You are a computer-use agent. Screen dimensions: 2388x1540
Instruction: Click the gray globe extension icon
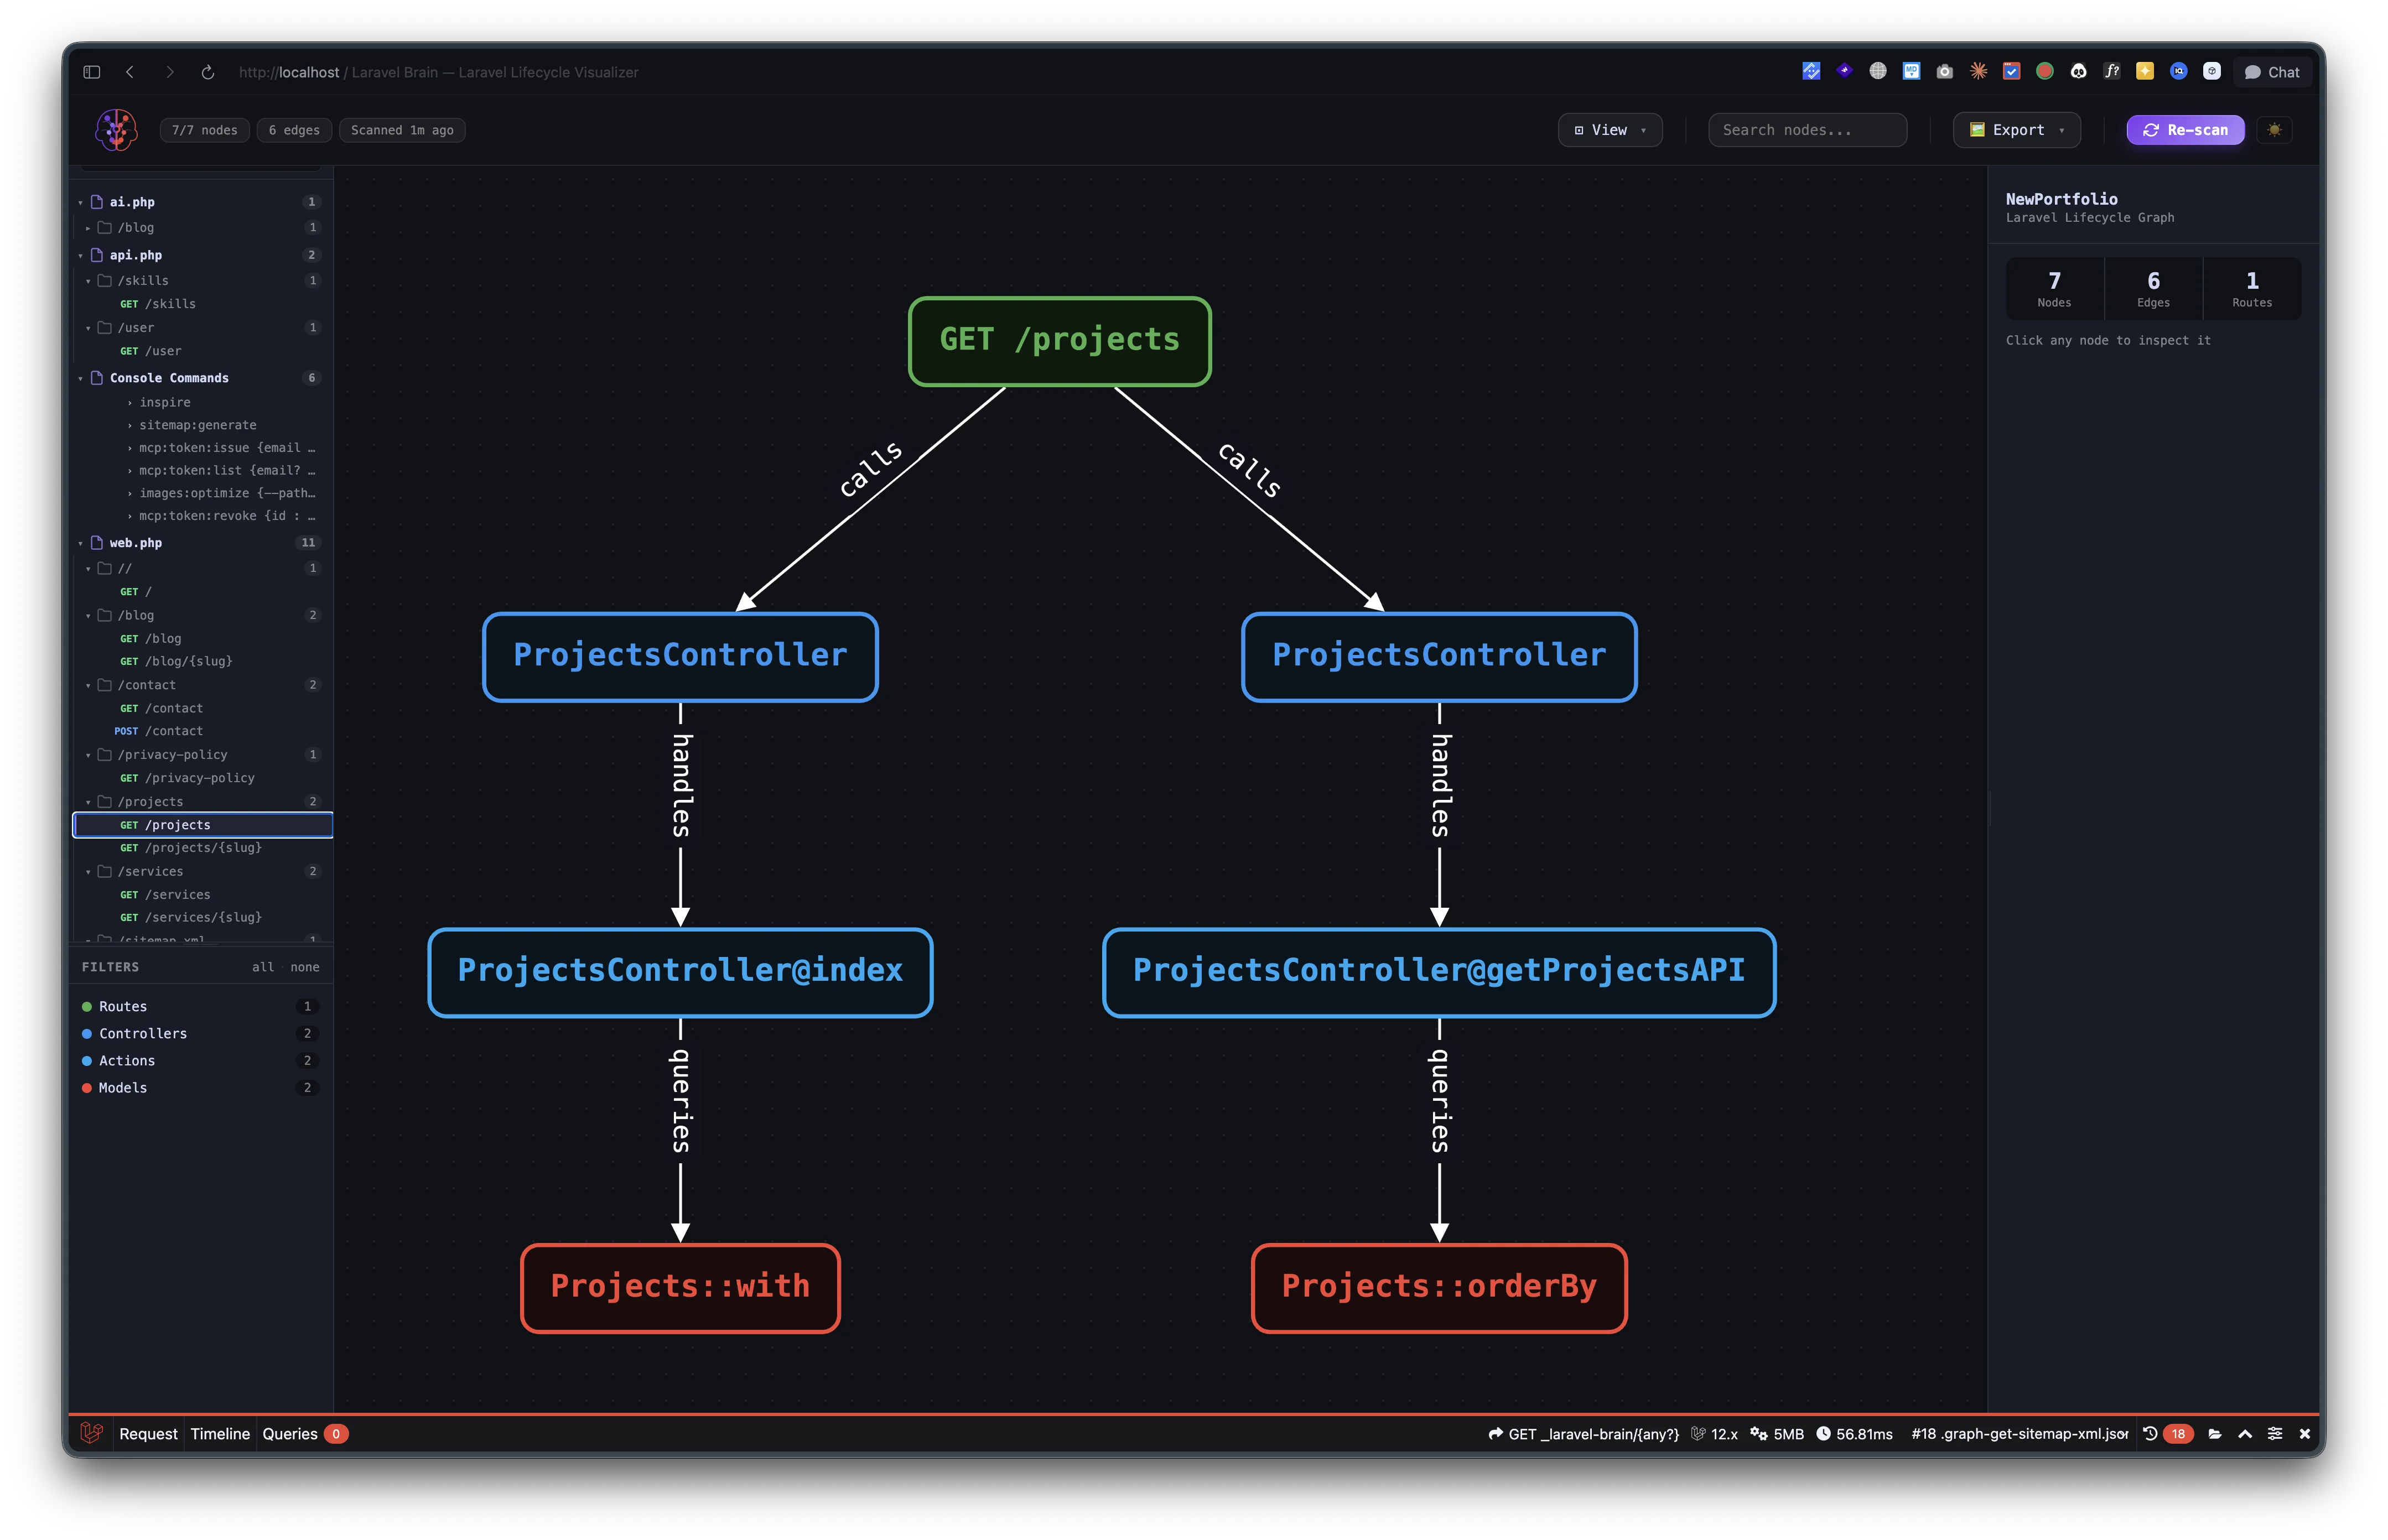pos(1878,71)
